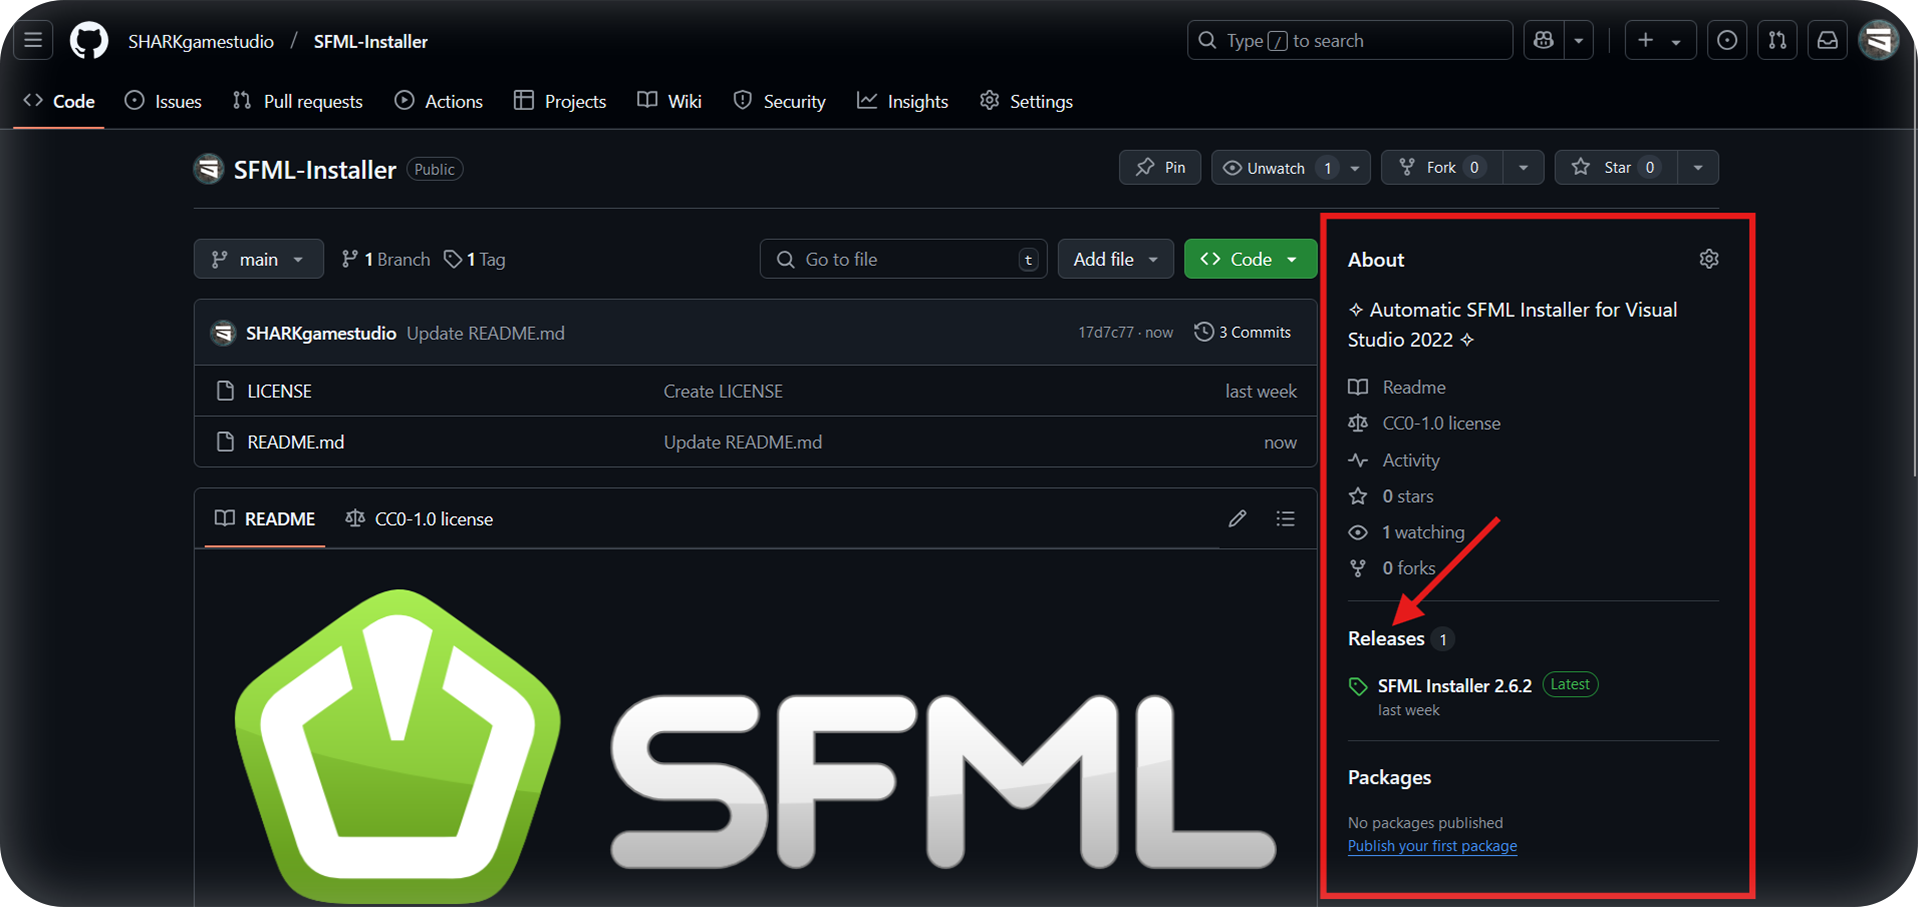View the 3 Commits history
1918x907 pixels.
point(1243,332)
